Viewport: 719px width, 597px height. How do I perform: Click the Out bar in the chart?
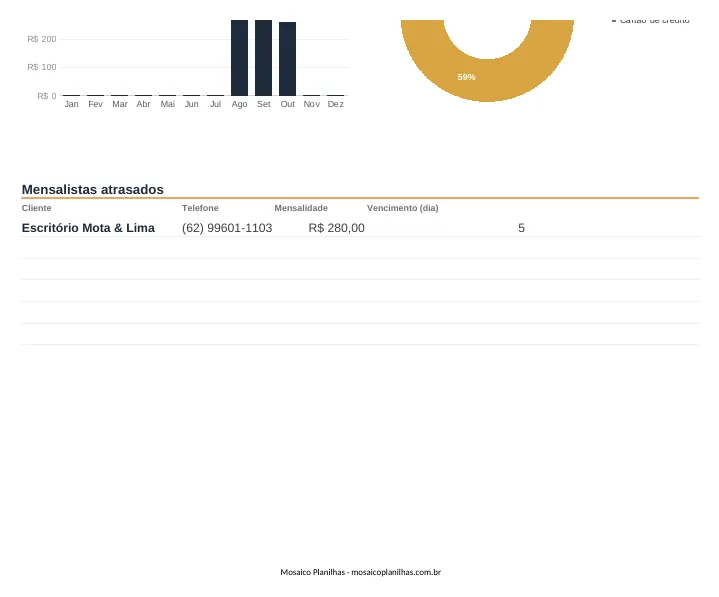(x=288, y=59)
